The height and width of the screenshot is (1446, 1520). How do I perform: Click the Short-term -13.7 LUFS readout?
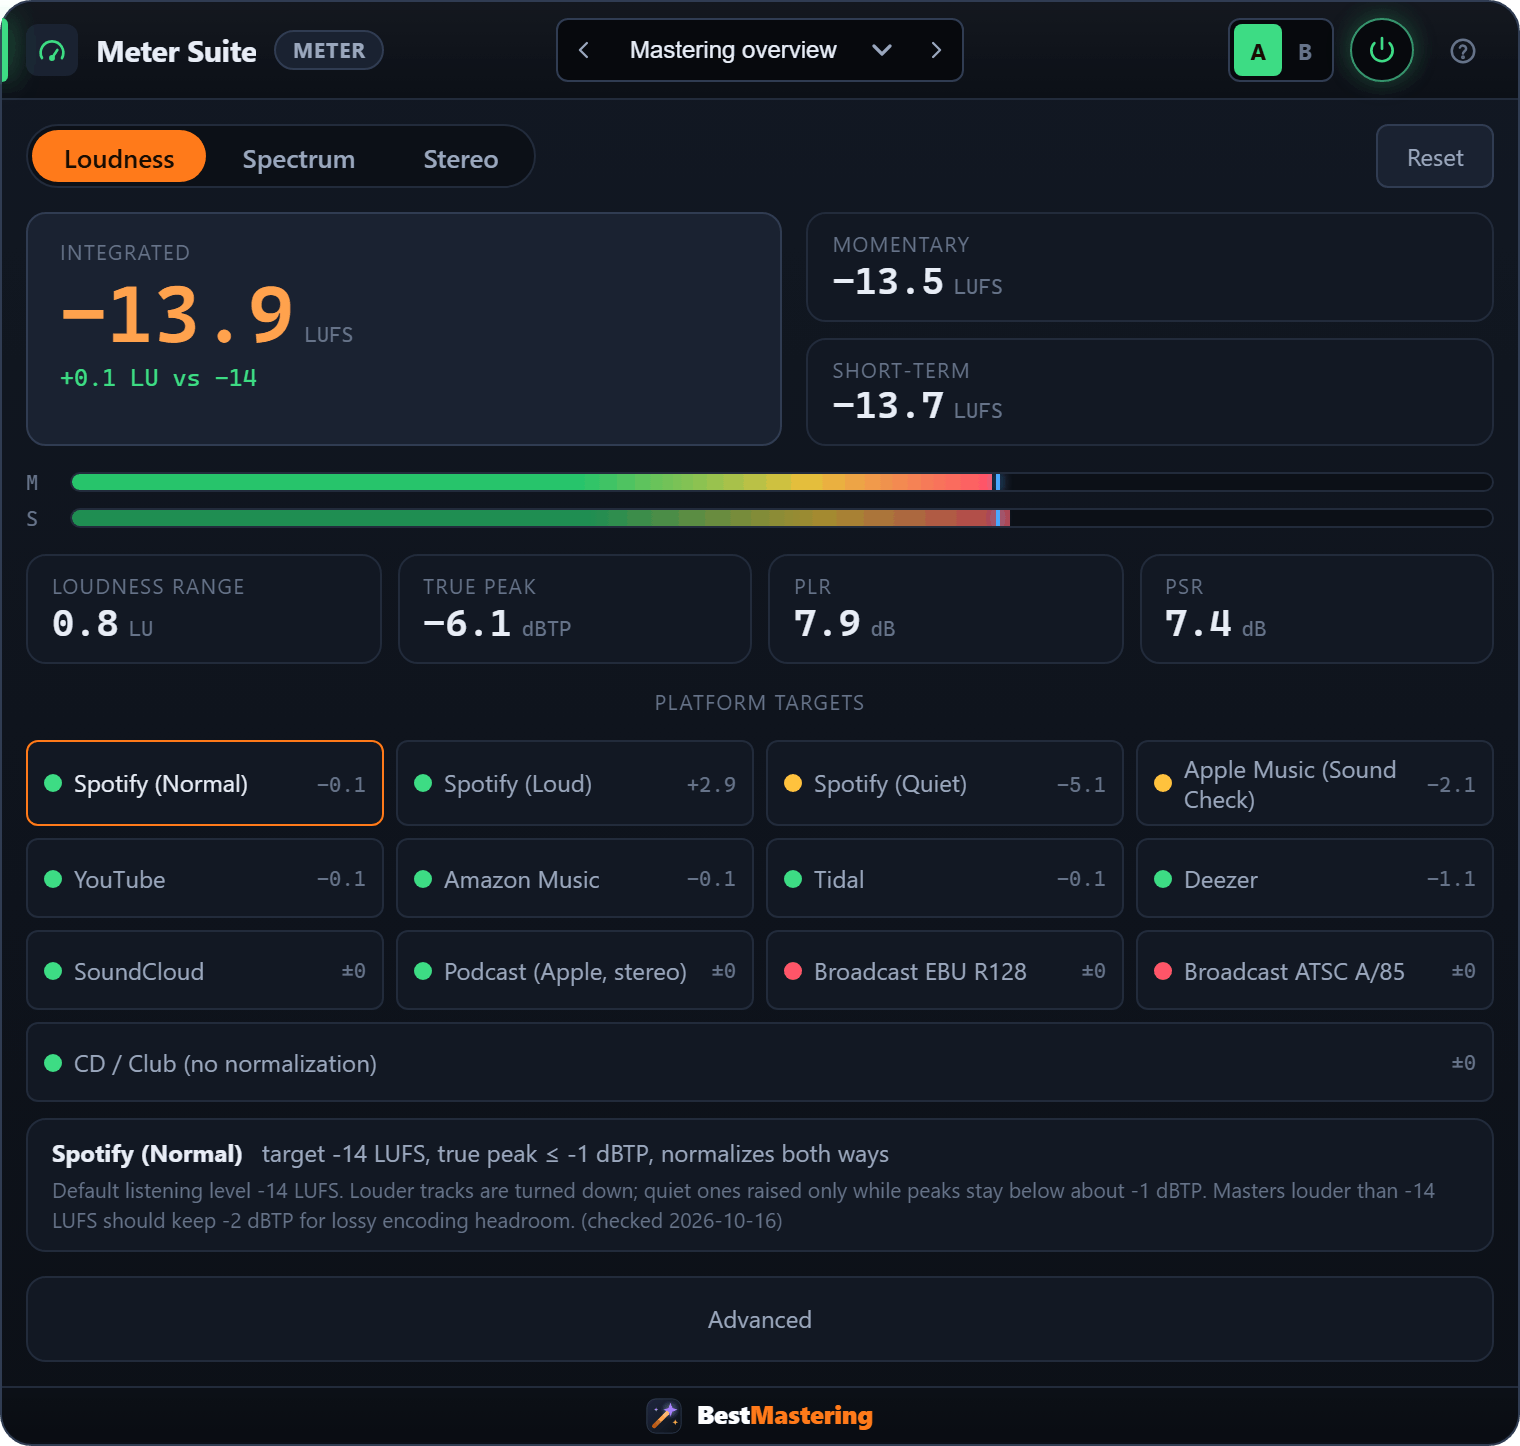tap(1150, 392)
